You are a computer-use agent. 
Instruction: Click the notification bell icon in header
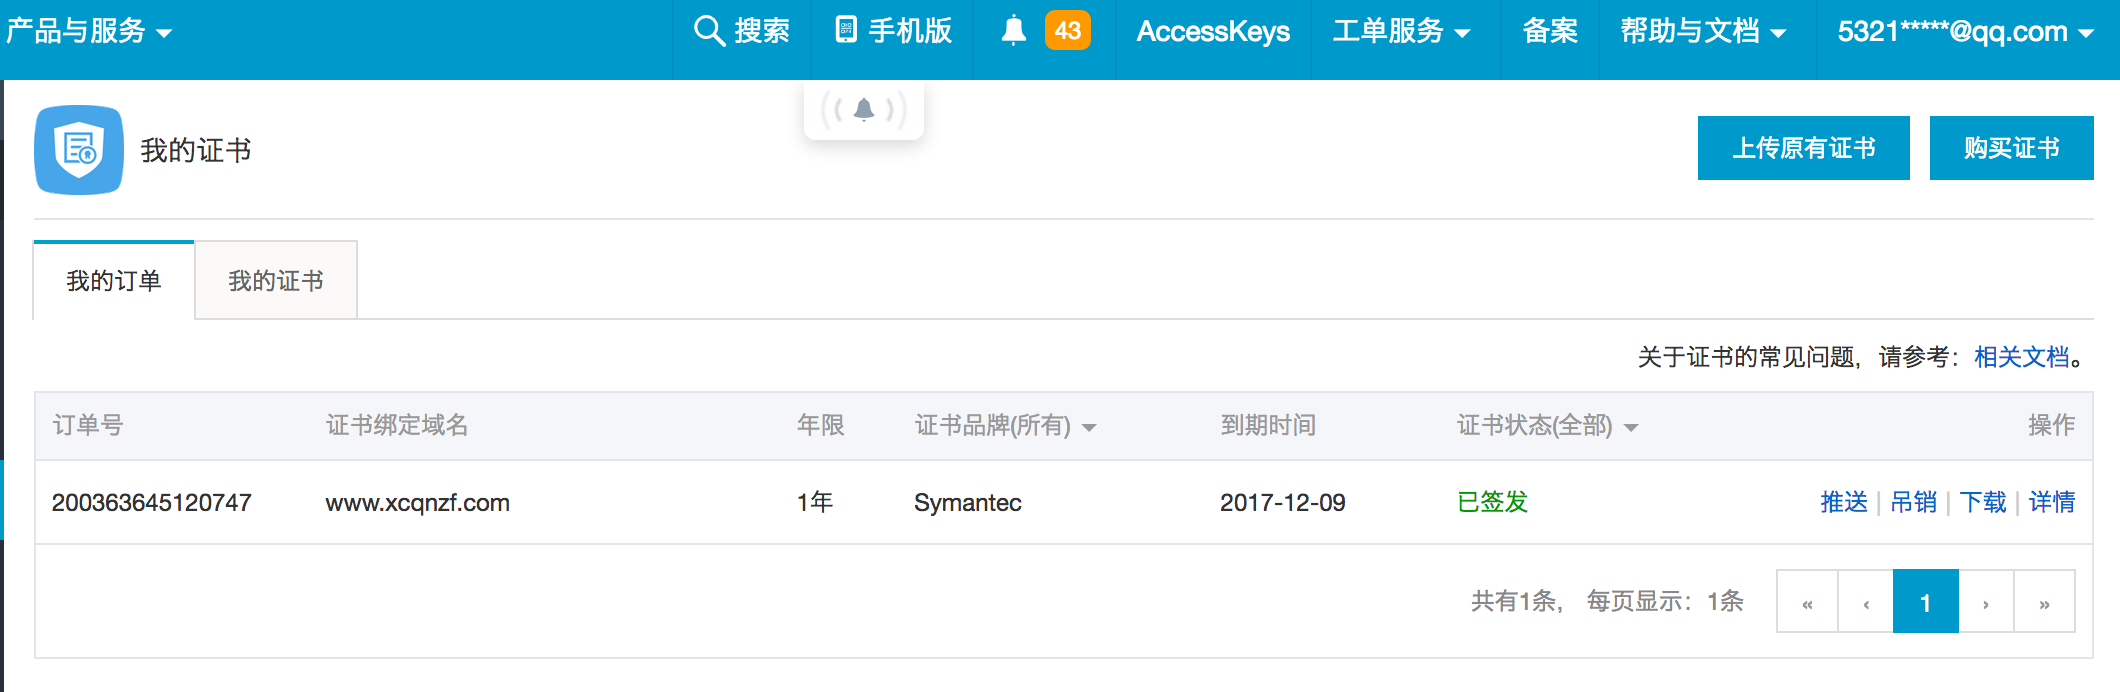1014,31
